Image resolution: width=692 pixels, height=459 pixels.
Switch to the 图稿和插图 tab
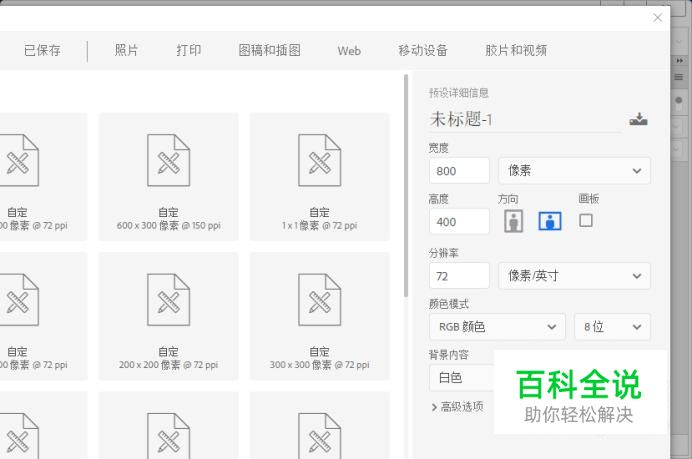pyautogui.click(x=269, y=50)
